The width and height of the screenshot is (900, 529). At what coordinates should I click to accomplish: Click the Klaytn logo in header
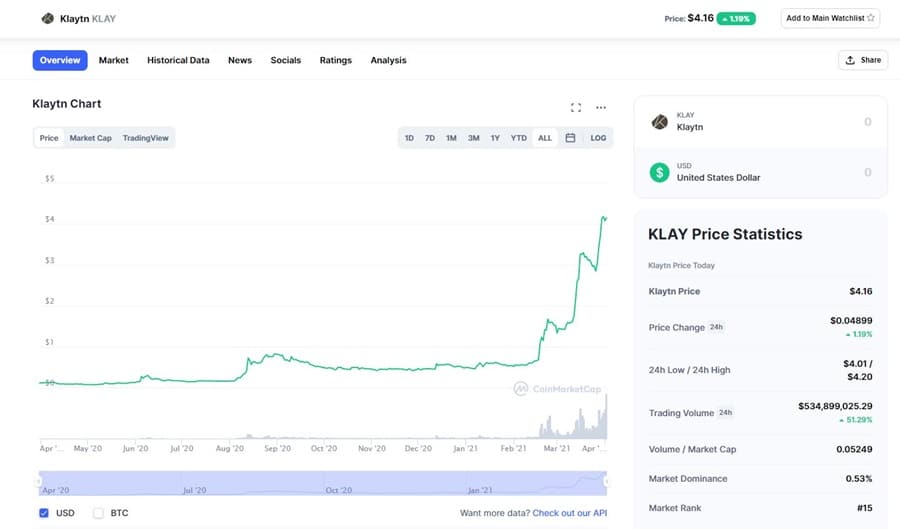47,18
